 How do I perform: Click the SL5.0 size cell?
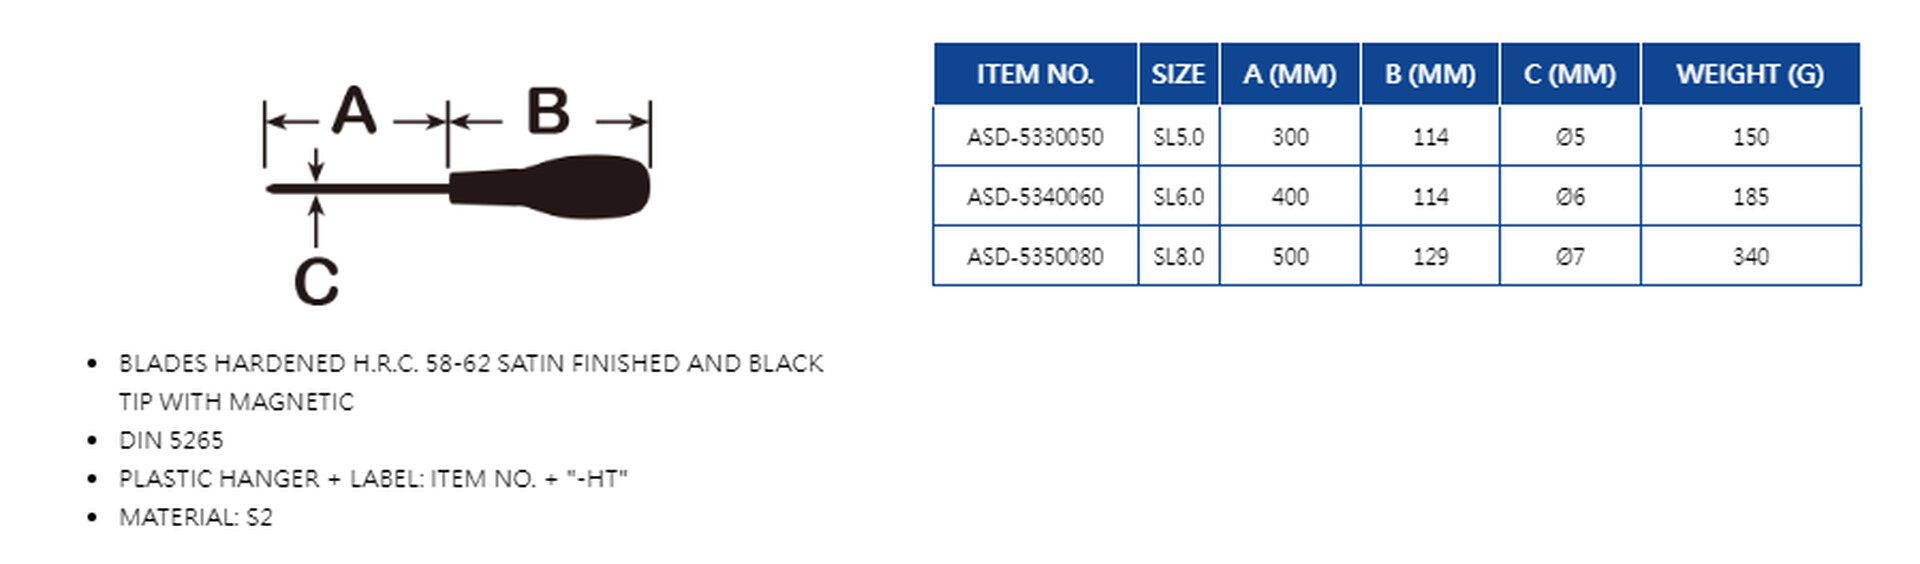[x=1178, y=137]
